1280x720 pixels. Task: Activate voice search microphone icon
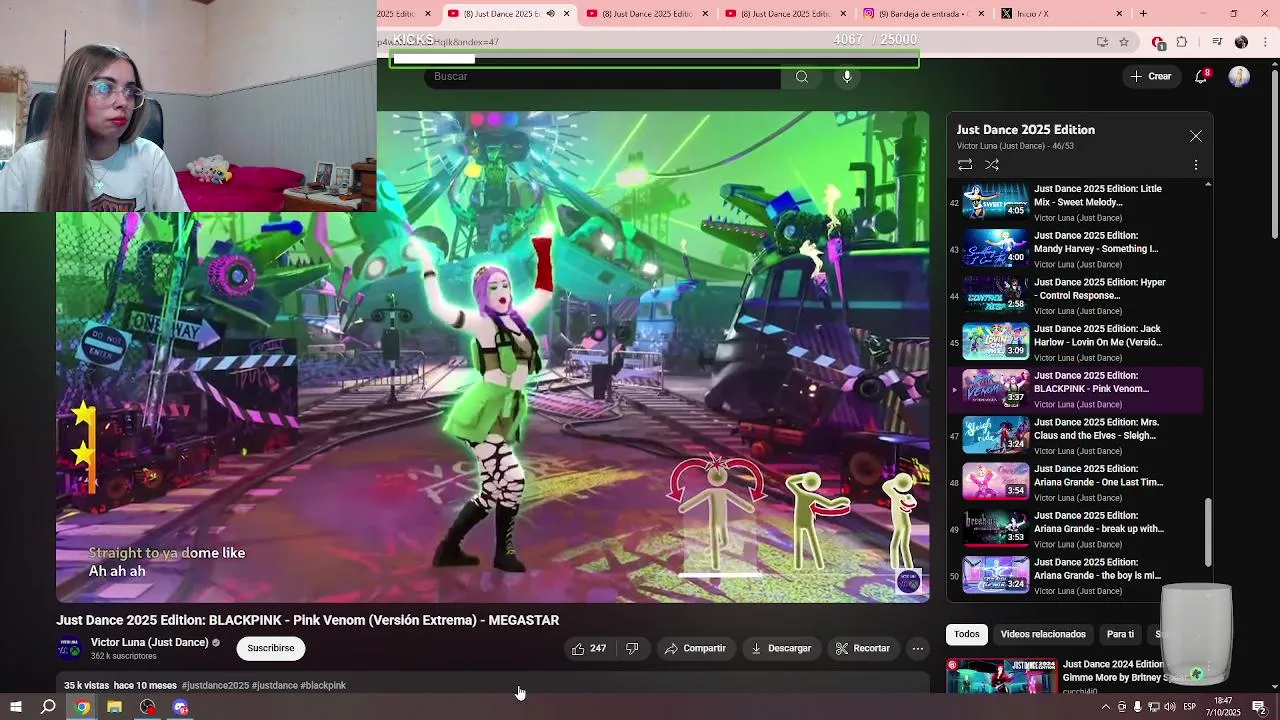pos(847,77)
